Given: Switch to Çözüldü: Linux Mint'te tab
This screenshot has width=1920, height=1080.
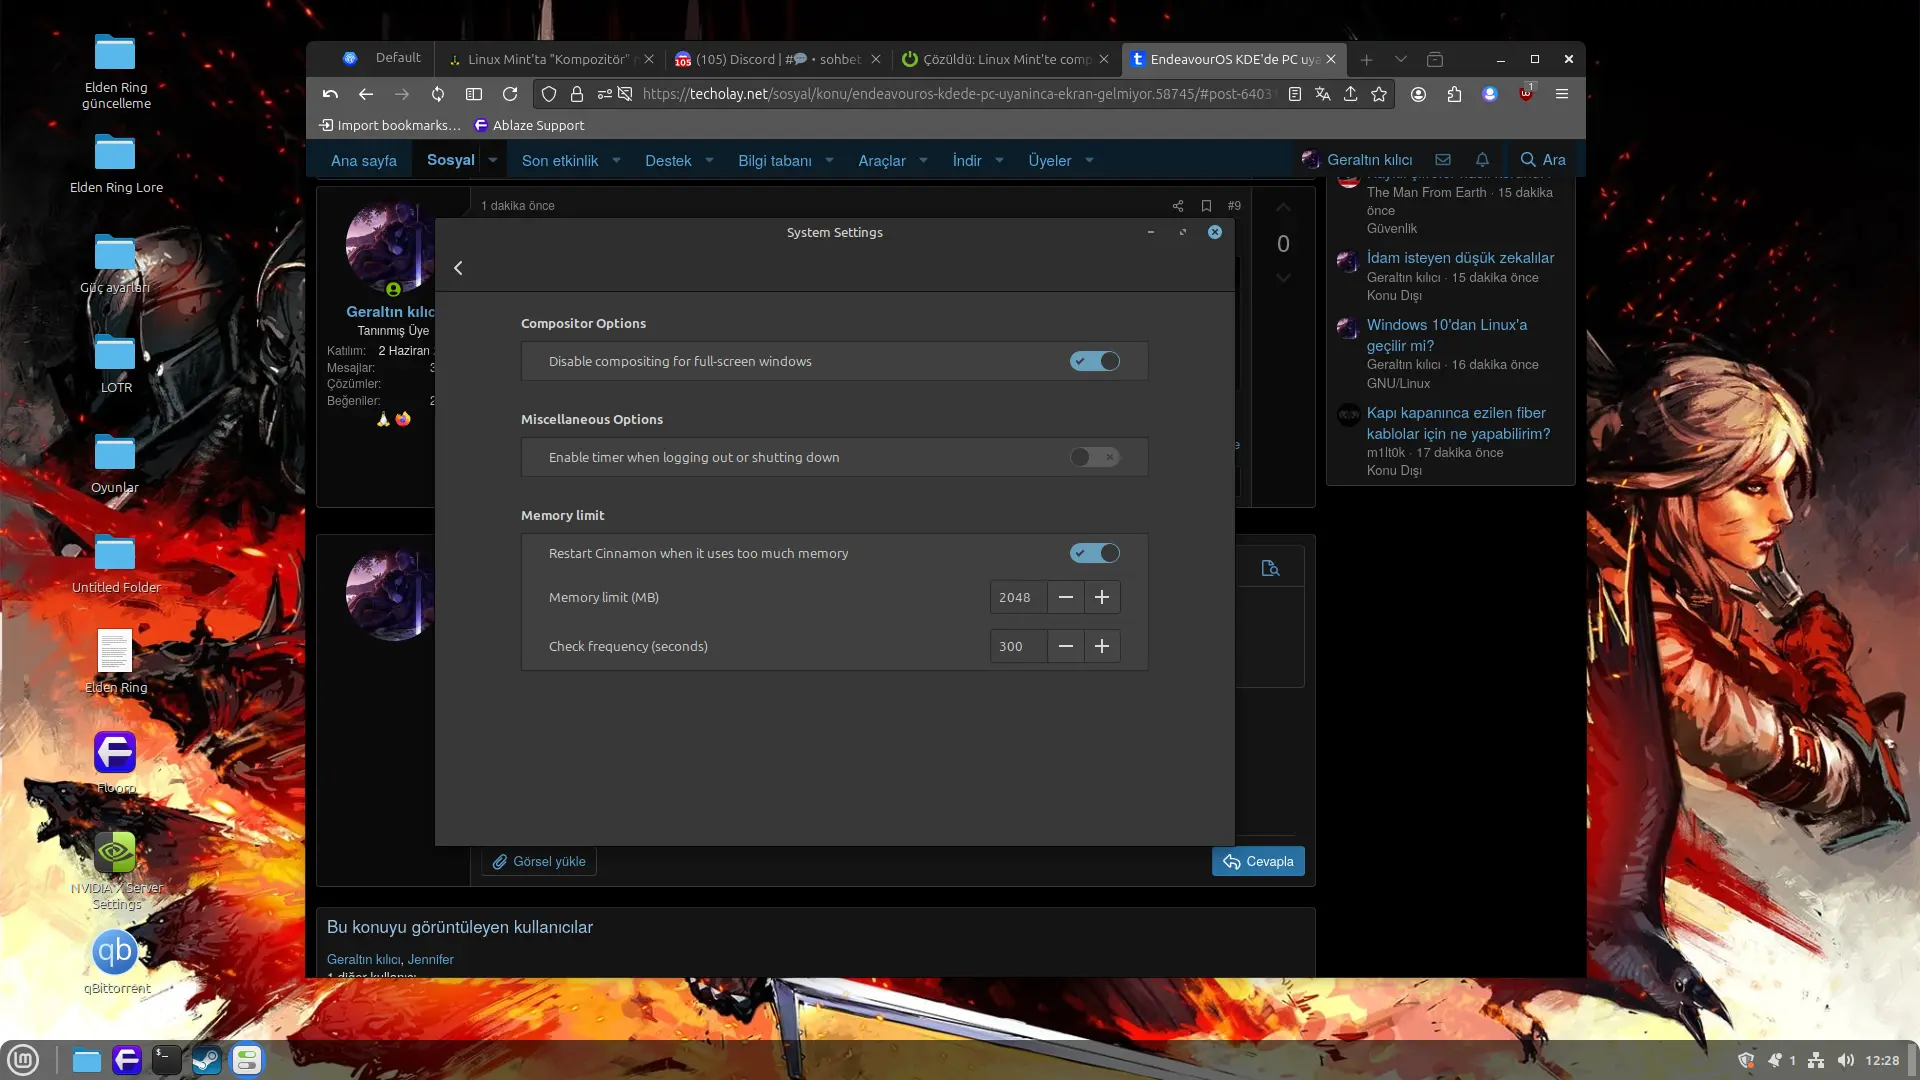Looking at the screenshot, I should (1005, 59).
